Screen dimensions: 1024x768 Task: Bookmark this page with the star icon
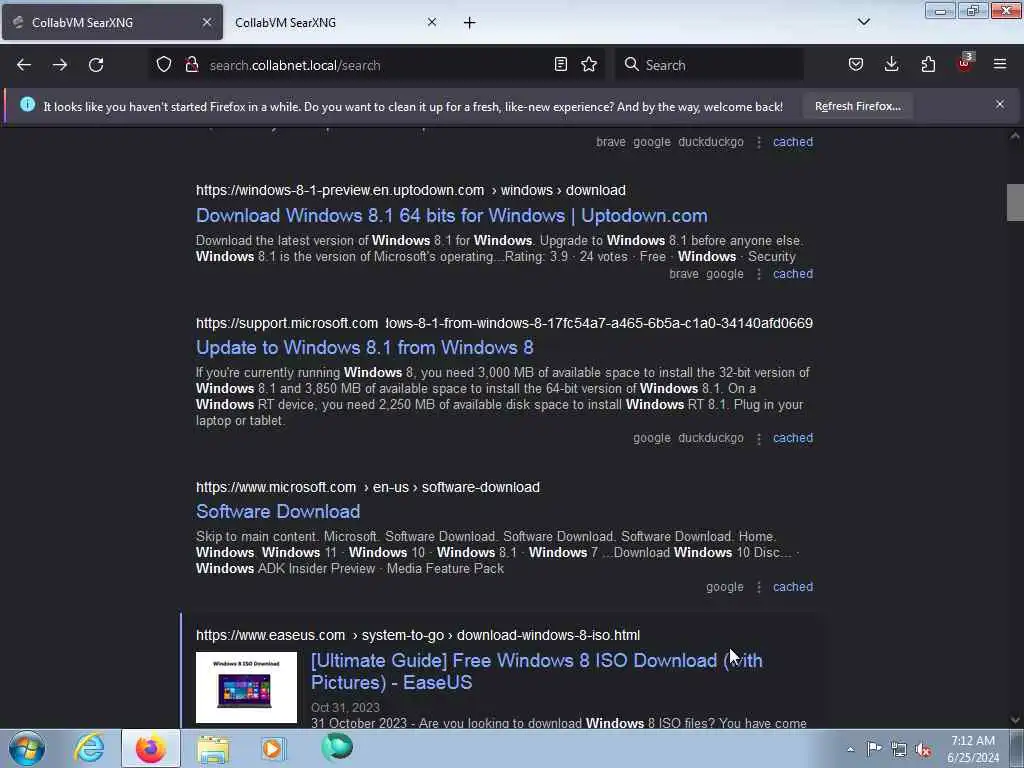(x=589, y=65)
